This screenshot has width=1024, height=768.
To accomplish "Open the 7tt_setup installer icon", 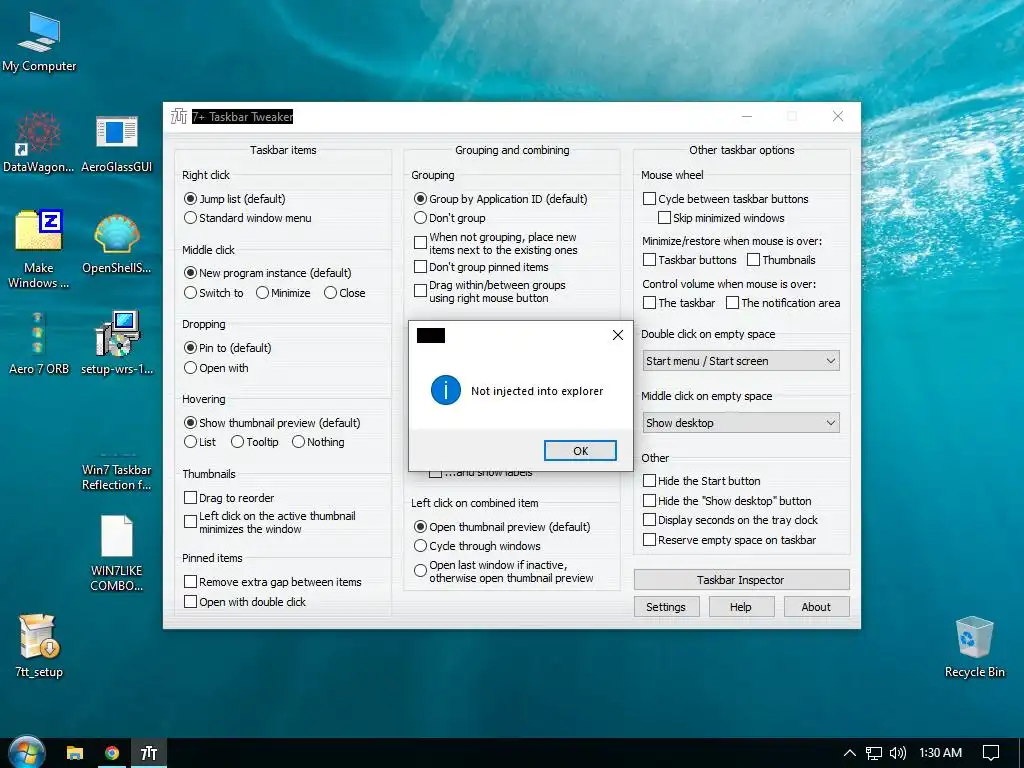I will 39,647.
